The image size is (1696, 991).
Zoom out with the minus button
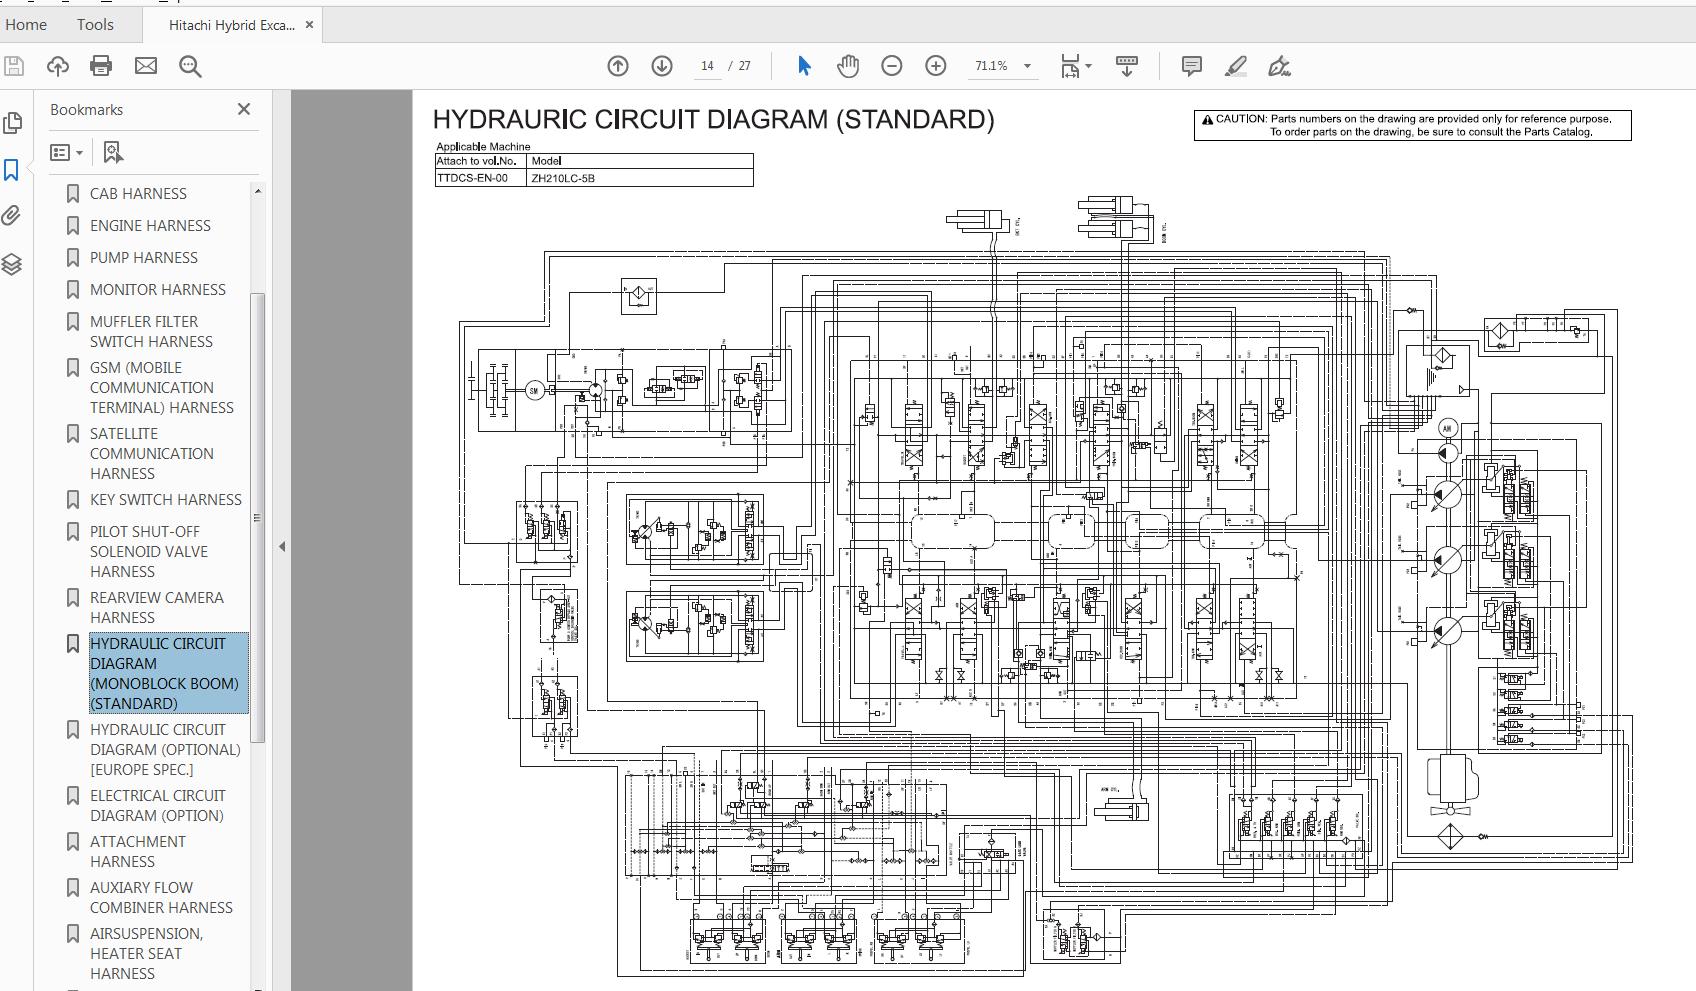[x=892, y=66]
